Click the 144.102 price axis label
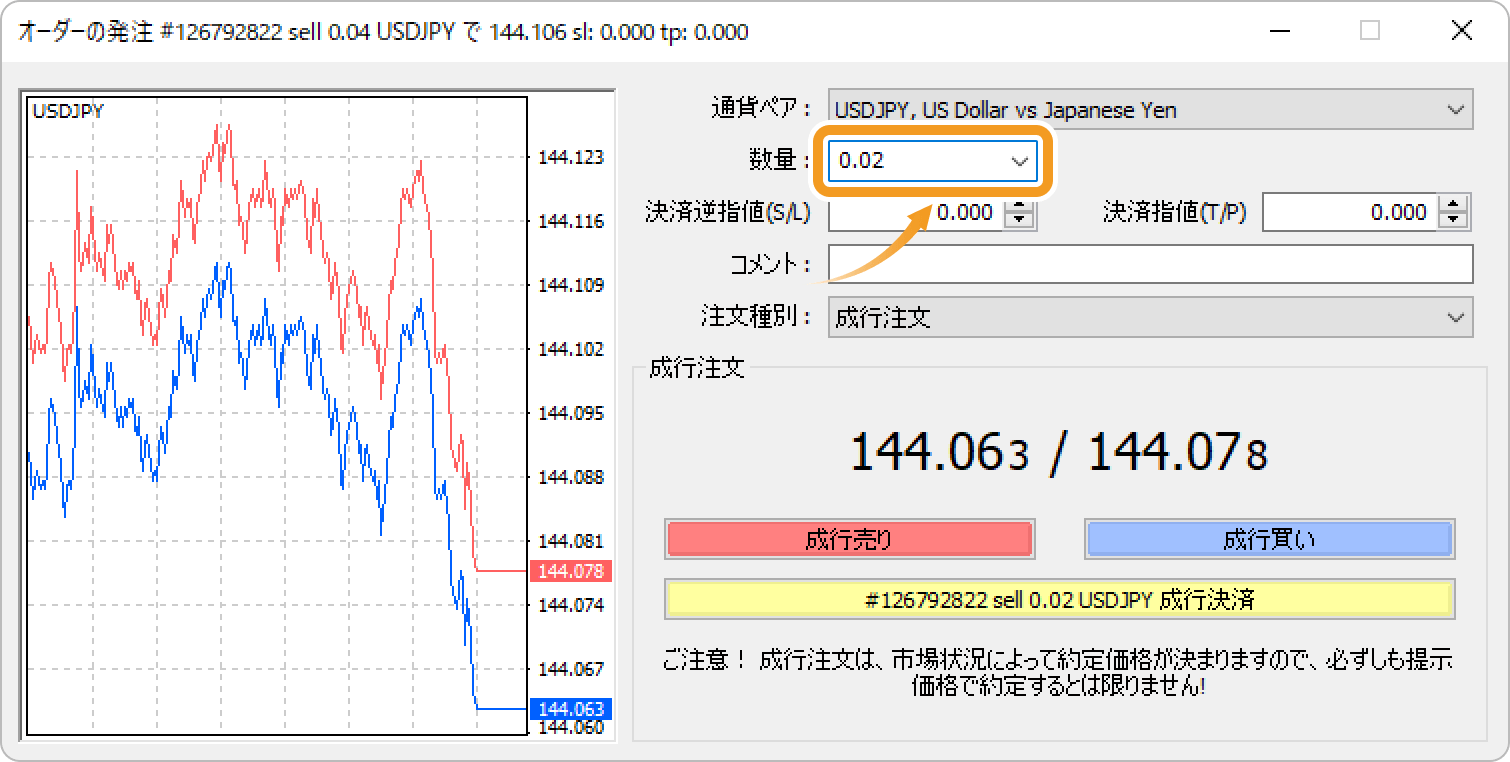The height and width of the screenshot is (762, 1510). [x=571, y=349]
